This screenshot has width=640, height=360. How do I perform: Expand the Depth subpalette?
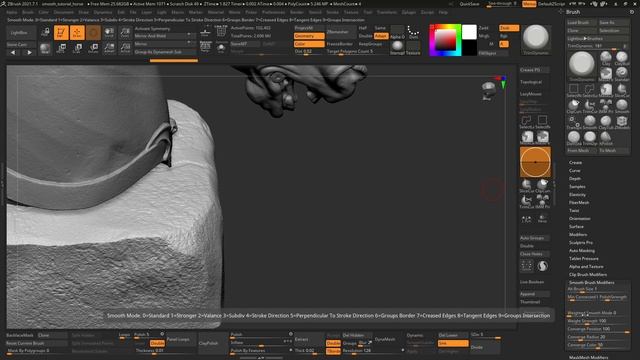575,178
